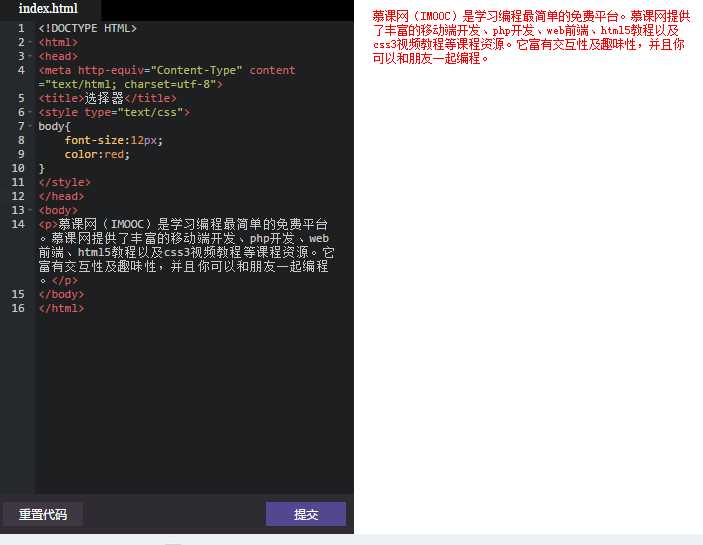Click the DOCTYPE HTML declaration on line 1
The image size is (703, 545).
(x=87, y=28)
